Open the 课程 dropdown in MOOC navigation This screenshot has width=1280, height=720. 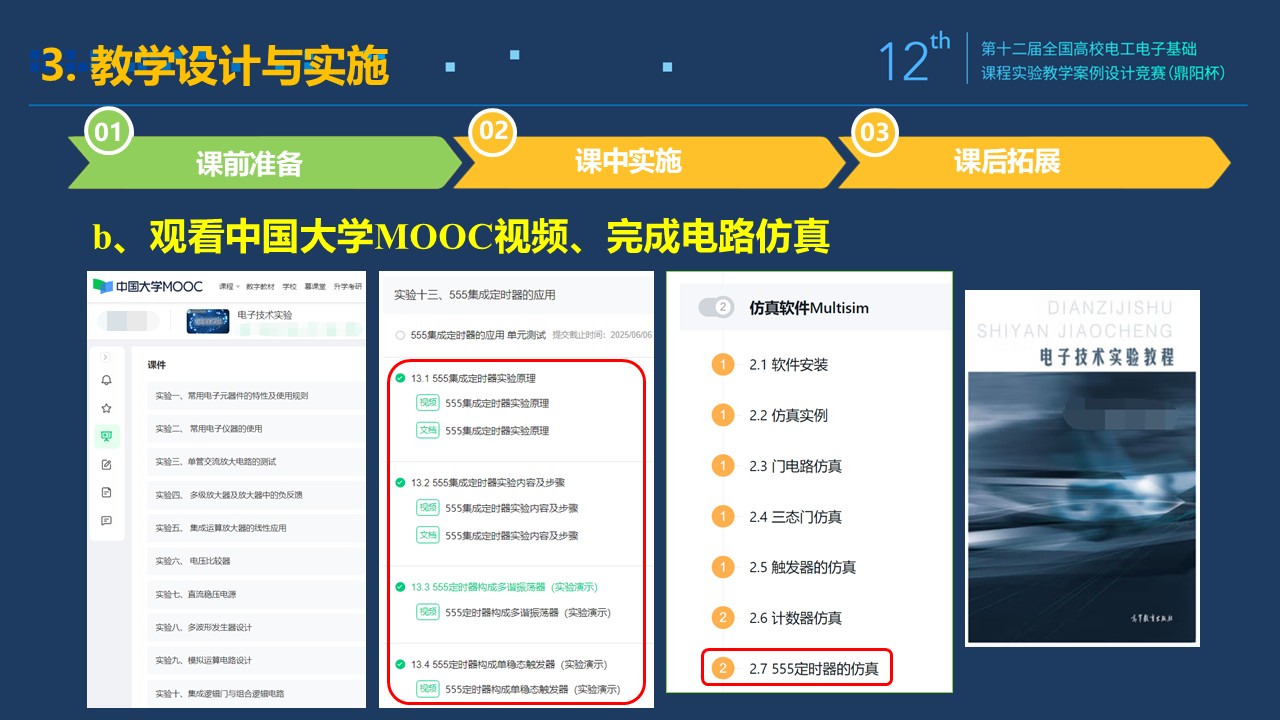(x=229, y=286)
